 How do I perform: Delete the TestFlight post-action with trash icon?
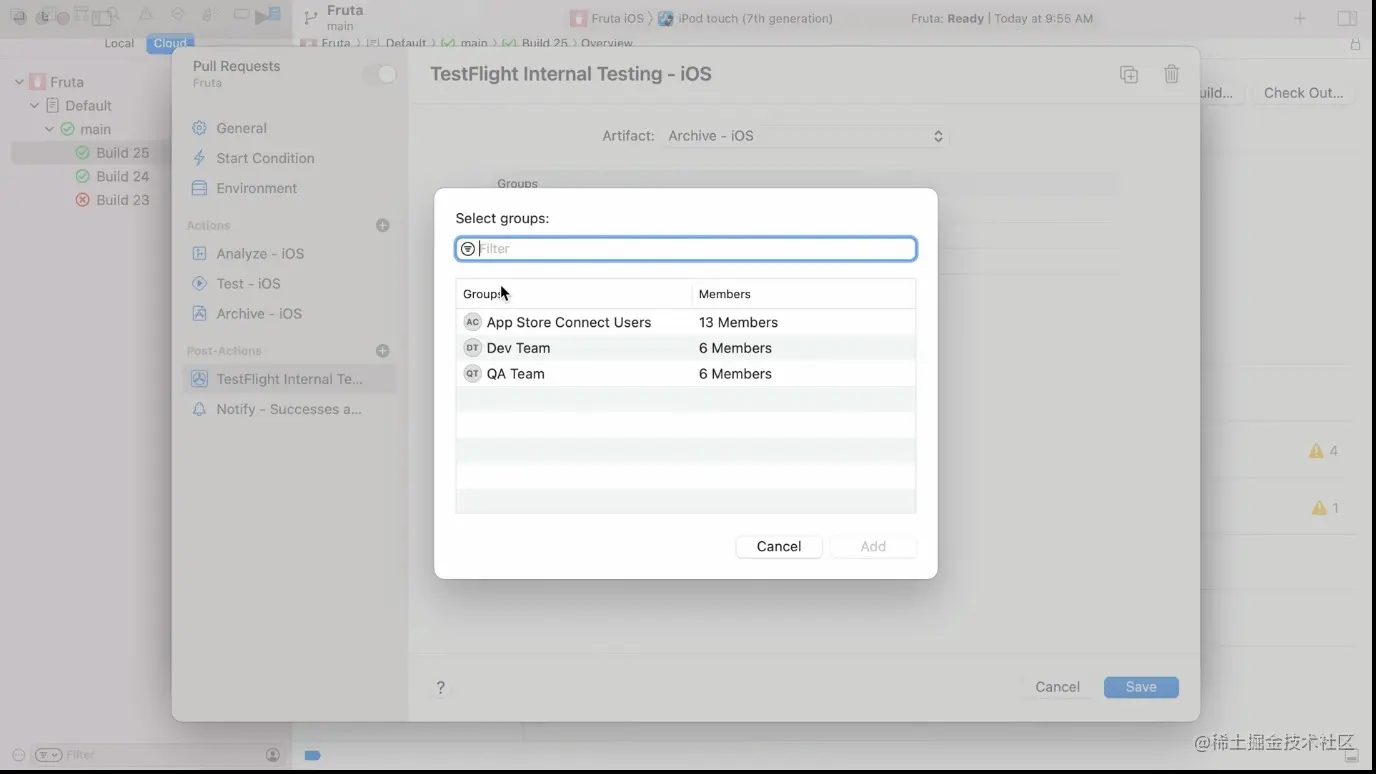(x=1172, y=74)
